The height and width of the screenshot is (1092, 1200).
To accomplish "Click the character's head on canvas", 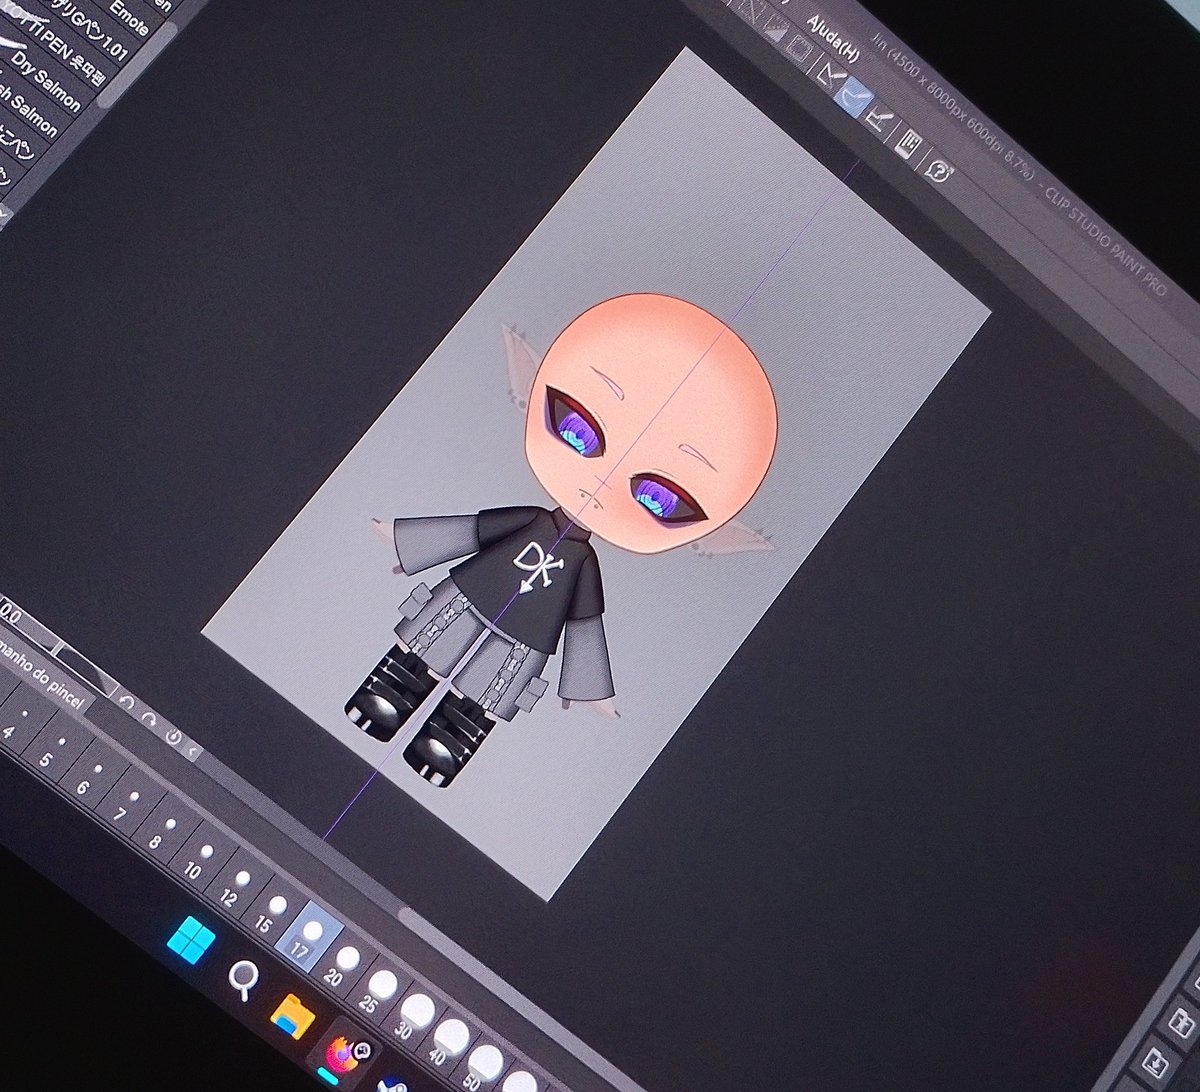I will [653, 421].
